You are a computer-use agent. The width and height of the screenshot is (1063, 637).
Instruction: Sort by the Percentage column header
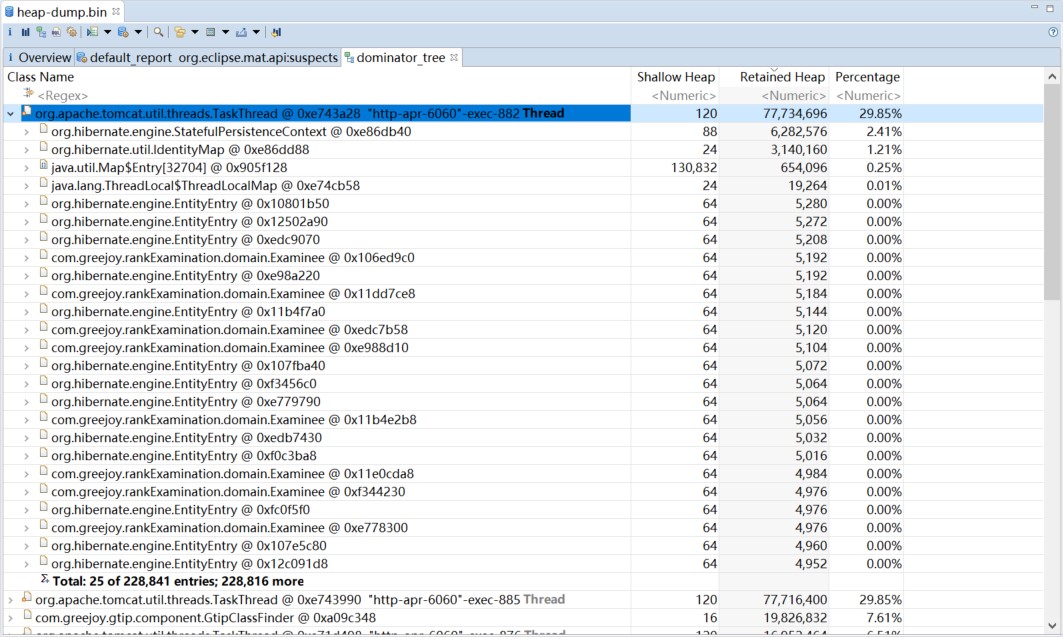pos(867,77)
